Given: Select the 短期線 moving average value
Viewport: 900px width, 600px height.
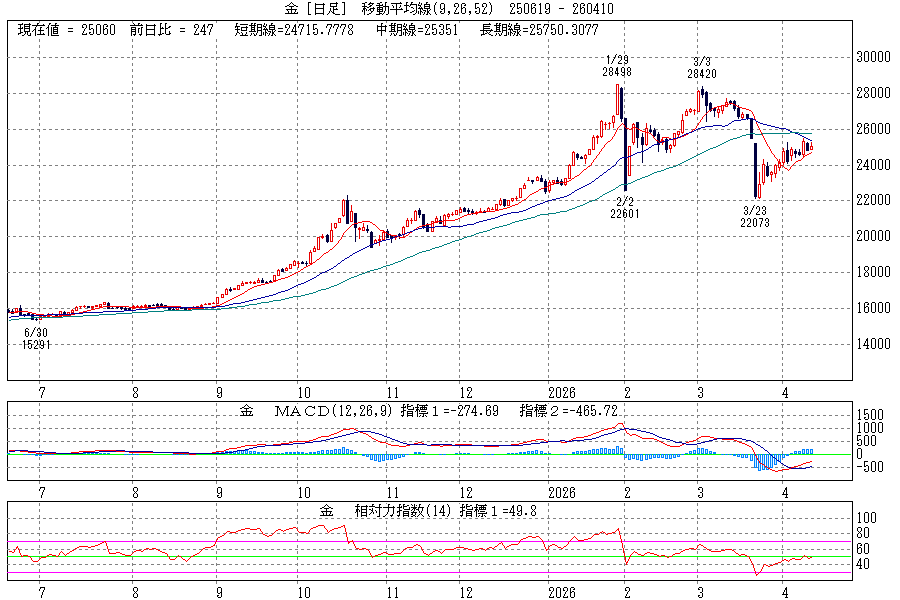Looking at the screenshot, I should (293, 30).
